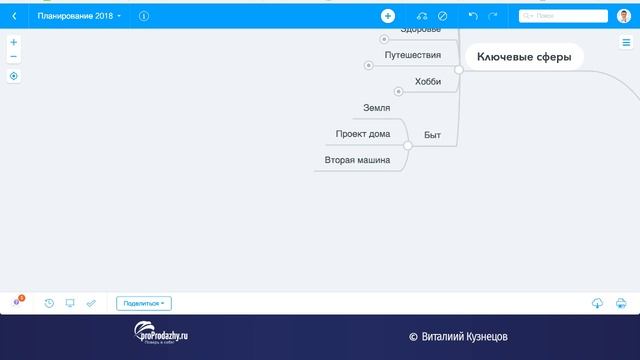Open the right sidebar hamburger menu
This screenshot has width=640, height=360.
(x=626, y=42)
